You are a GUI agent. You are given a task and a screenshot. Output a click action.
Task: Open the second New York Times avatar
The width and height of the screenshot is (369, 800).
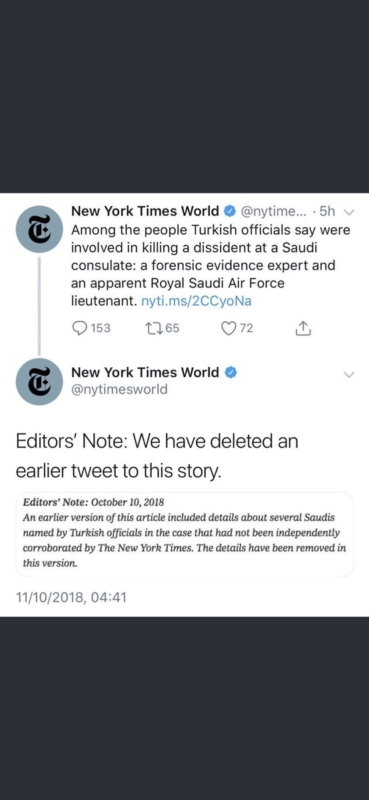[39, 382]
